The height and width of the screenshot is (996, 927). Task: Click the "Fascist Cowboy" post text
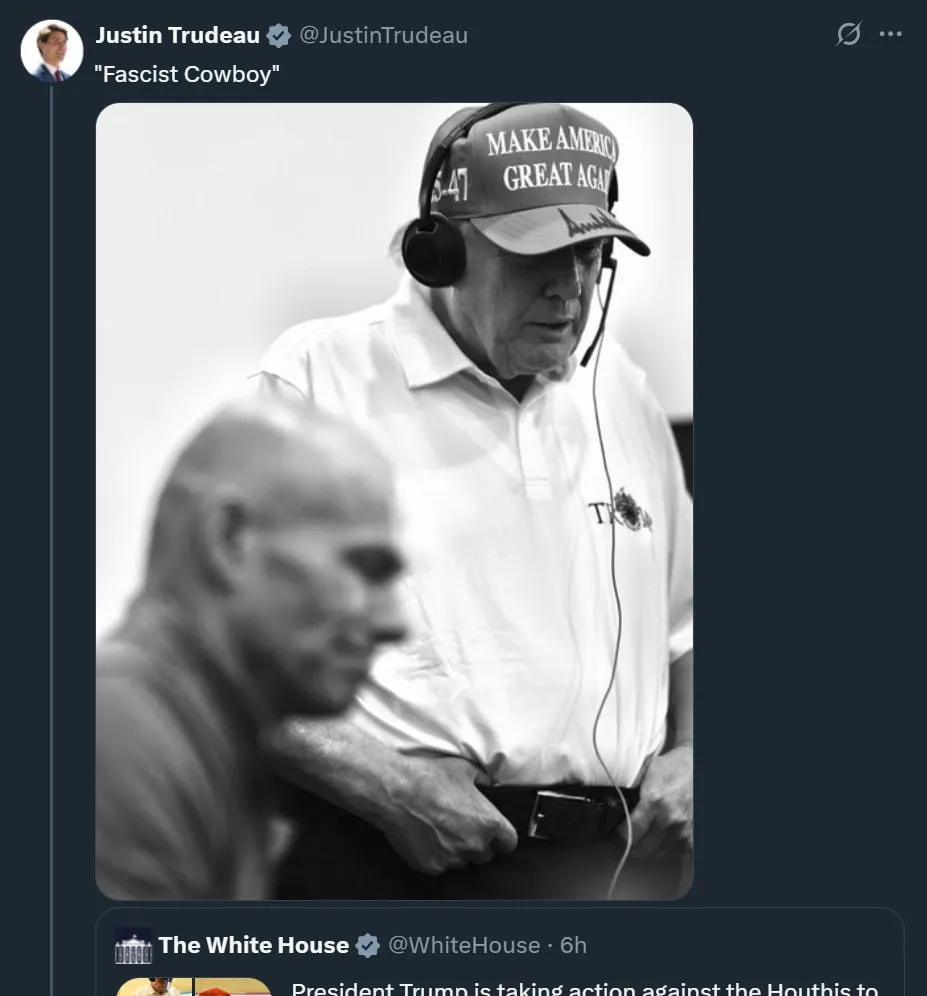coord(187,75)
